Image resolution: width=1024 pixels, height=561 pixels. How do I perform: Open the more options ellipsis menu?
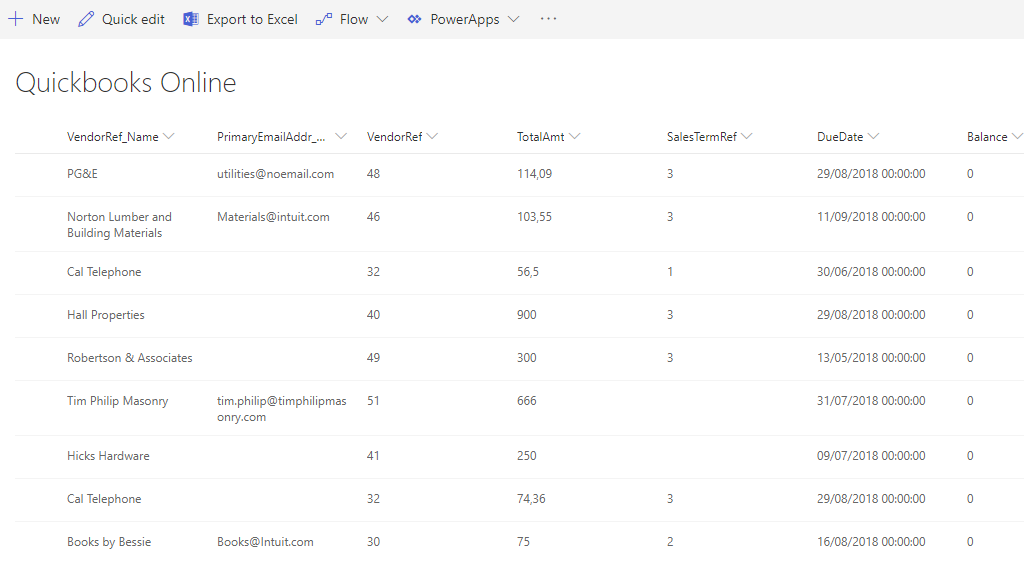(548, 19)
